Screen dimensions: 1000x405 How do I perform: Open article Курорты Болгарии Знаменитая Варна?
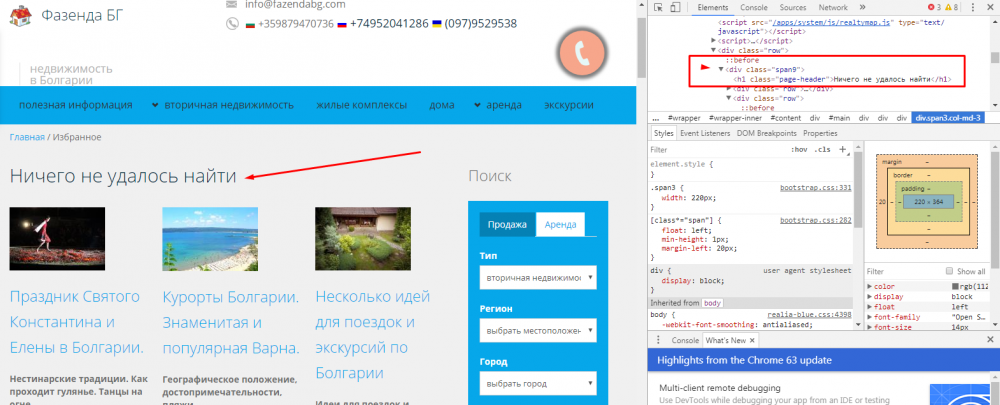pyautogui.click(x=231, y=323)
